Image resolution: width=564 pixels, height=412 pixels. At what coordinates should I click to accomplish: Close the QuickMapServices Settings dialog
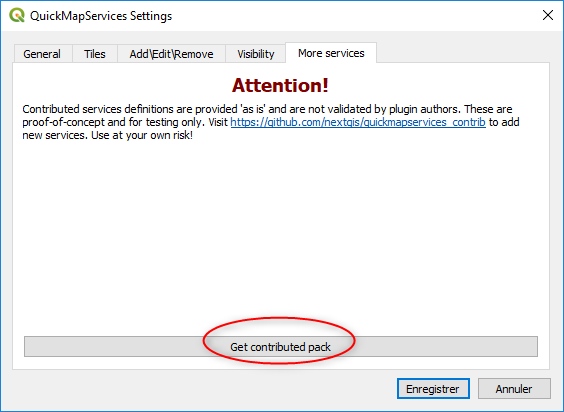pos(547,15)
